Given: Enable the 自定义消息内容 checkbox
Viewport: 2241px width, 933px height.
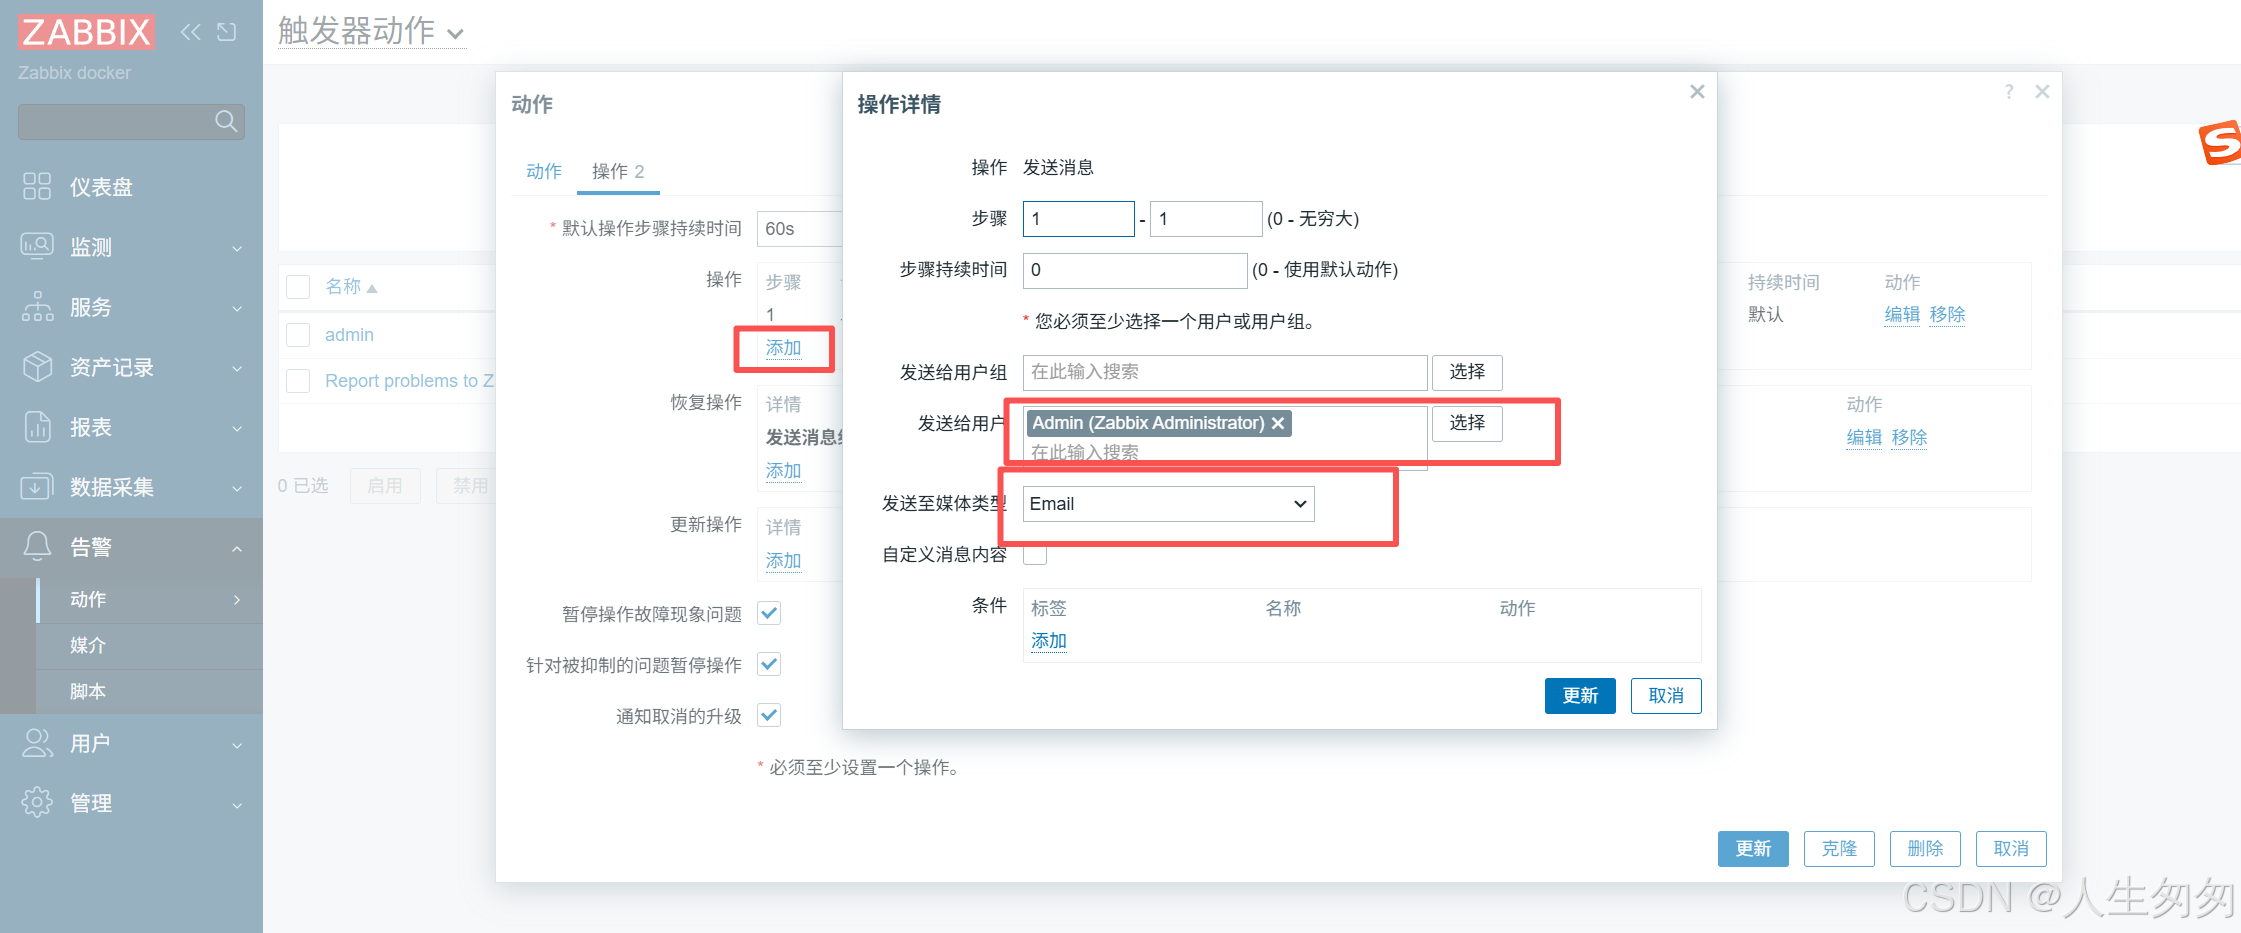Looking at the screenshot, I should click(1035, 555).
